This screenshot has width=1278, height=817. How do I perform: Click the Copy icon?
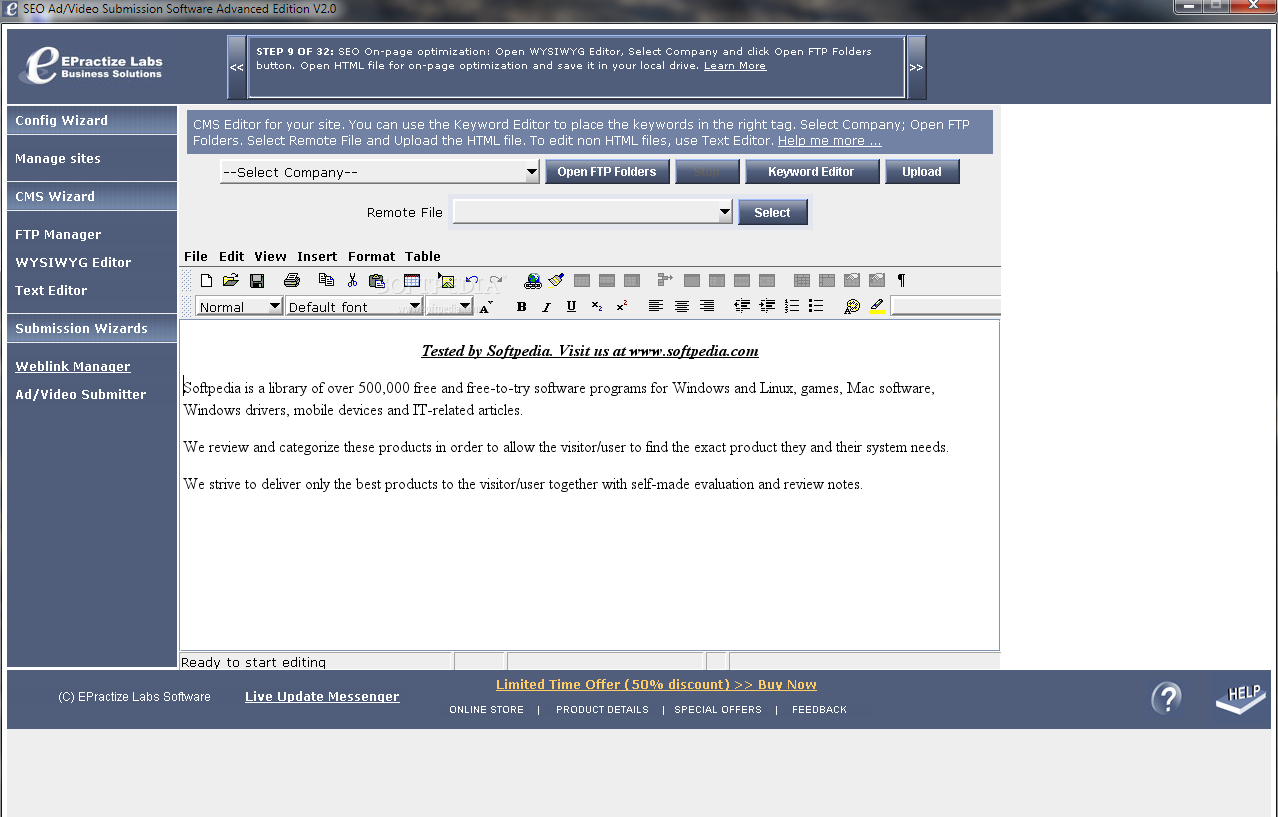[326, 281]
